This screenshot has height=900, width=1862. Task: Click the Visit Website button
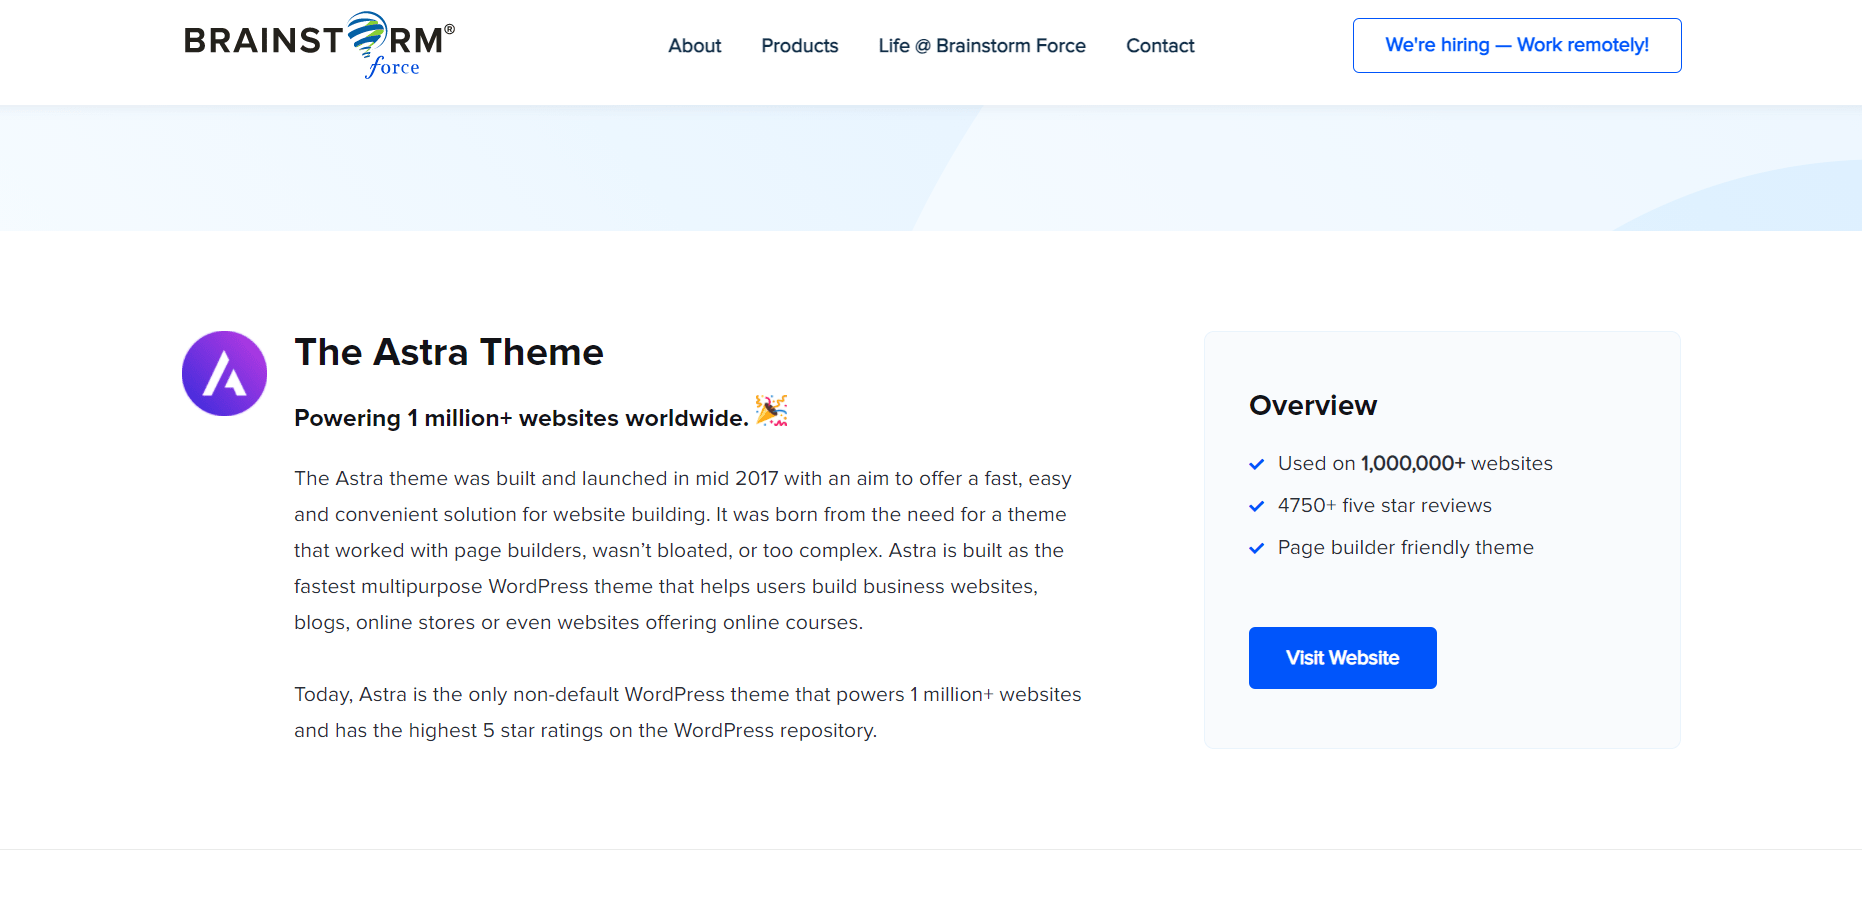tap(1343, 658)
